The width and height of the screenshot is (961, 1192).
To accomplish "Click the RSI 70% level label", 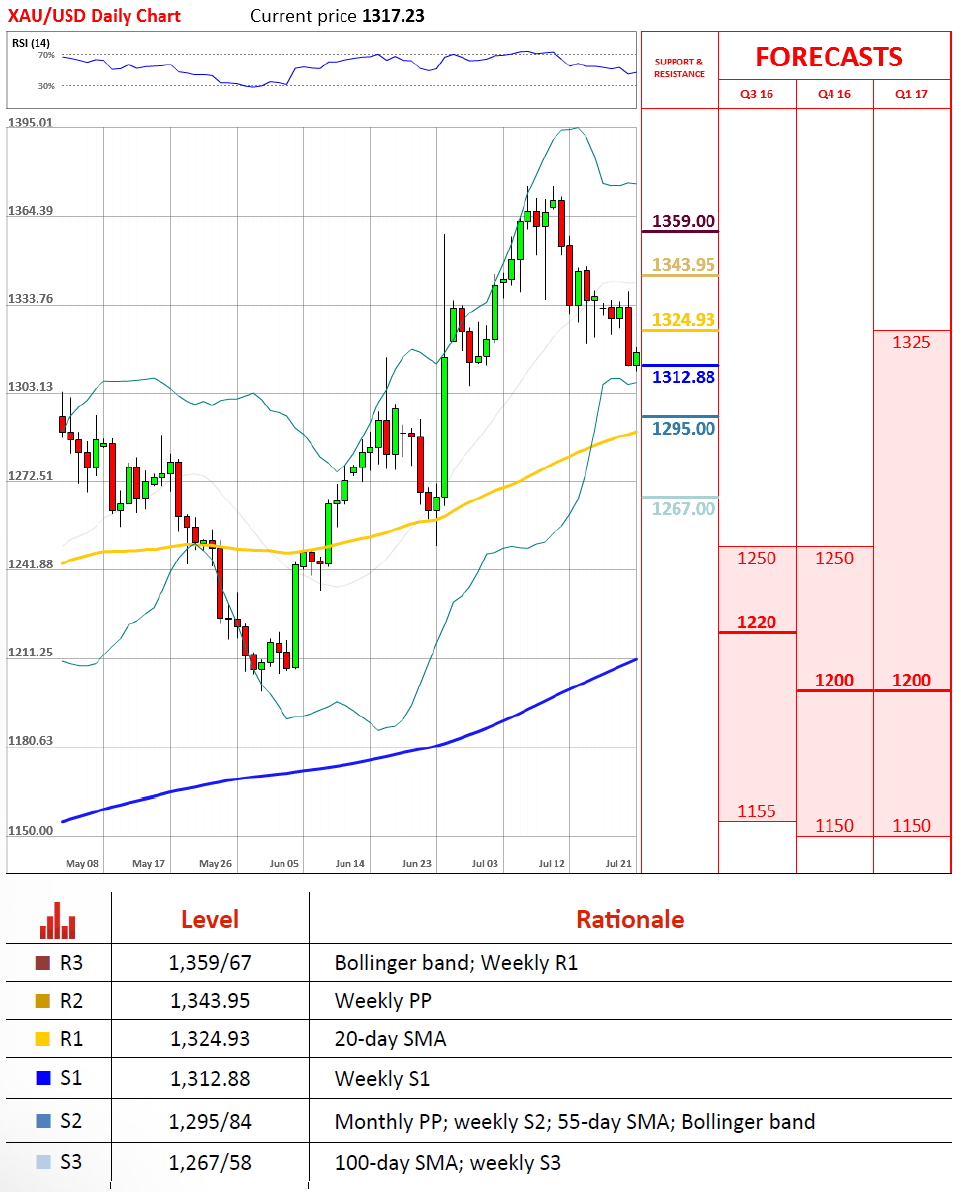I will (x=46, y=55).
